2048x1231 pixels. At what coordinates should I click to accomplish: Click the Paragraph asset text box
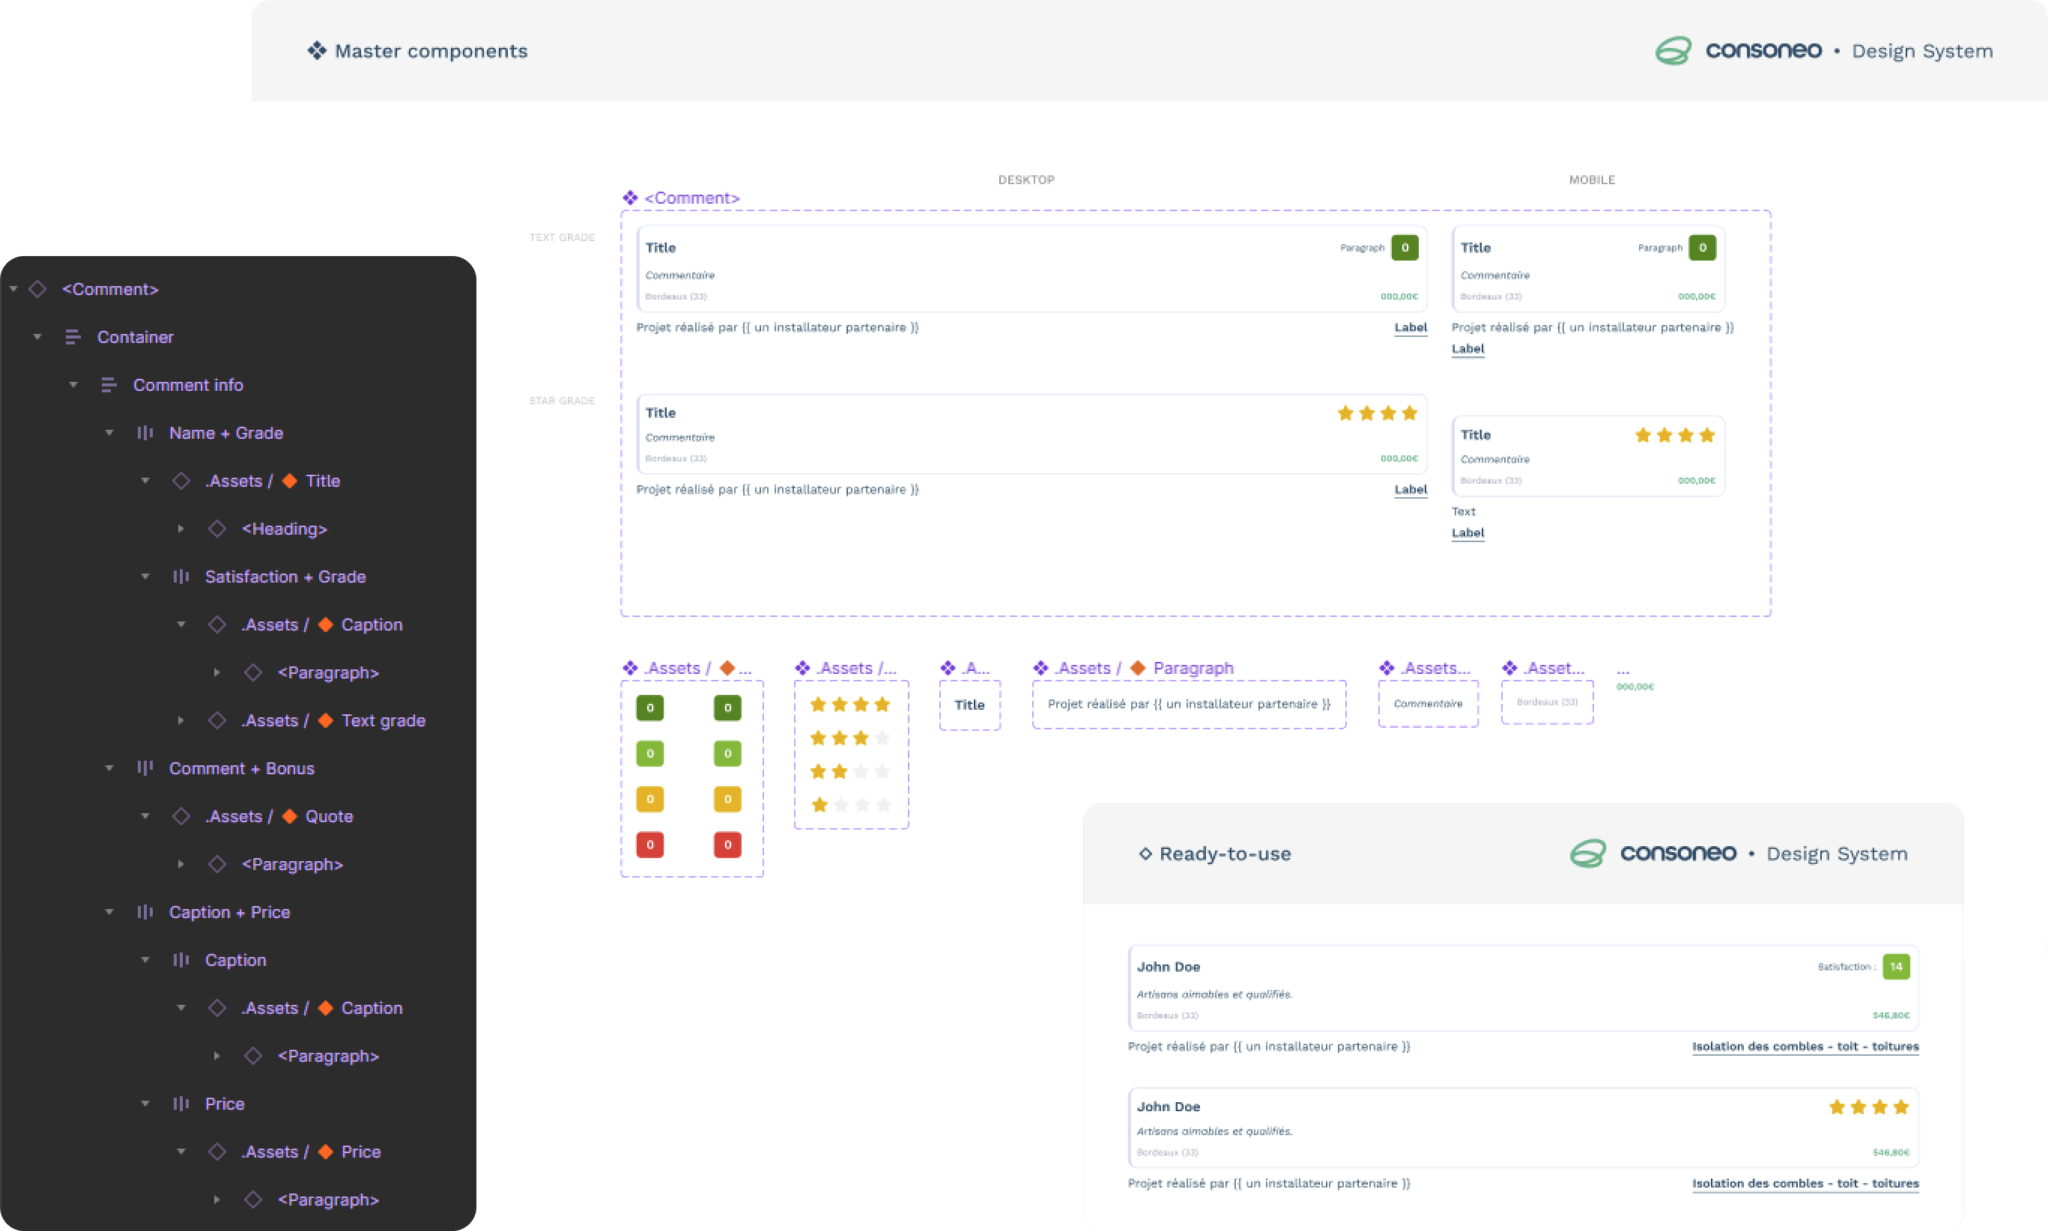click(1189, 704)
